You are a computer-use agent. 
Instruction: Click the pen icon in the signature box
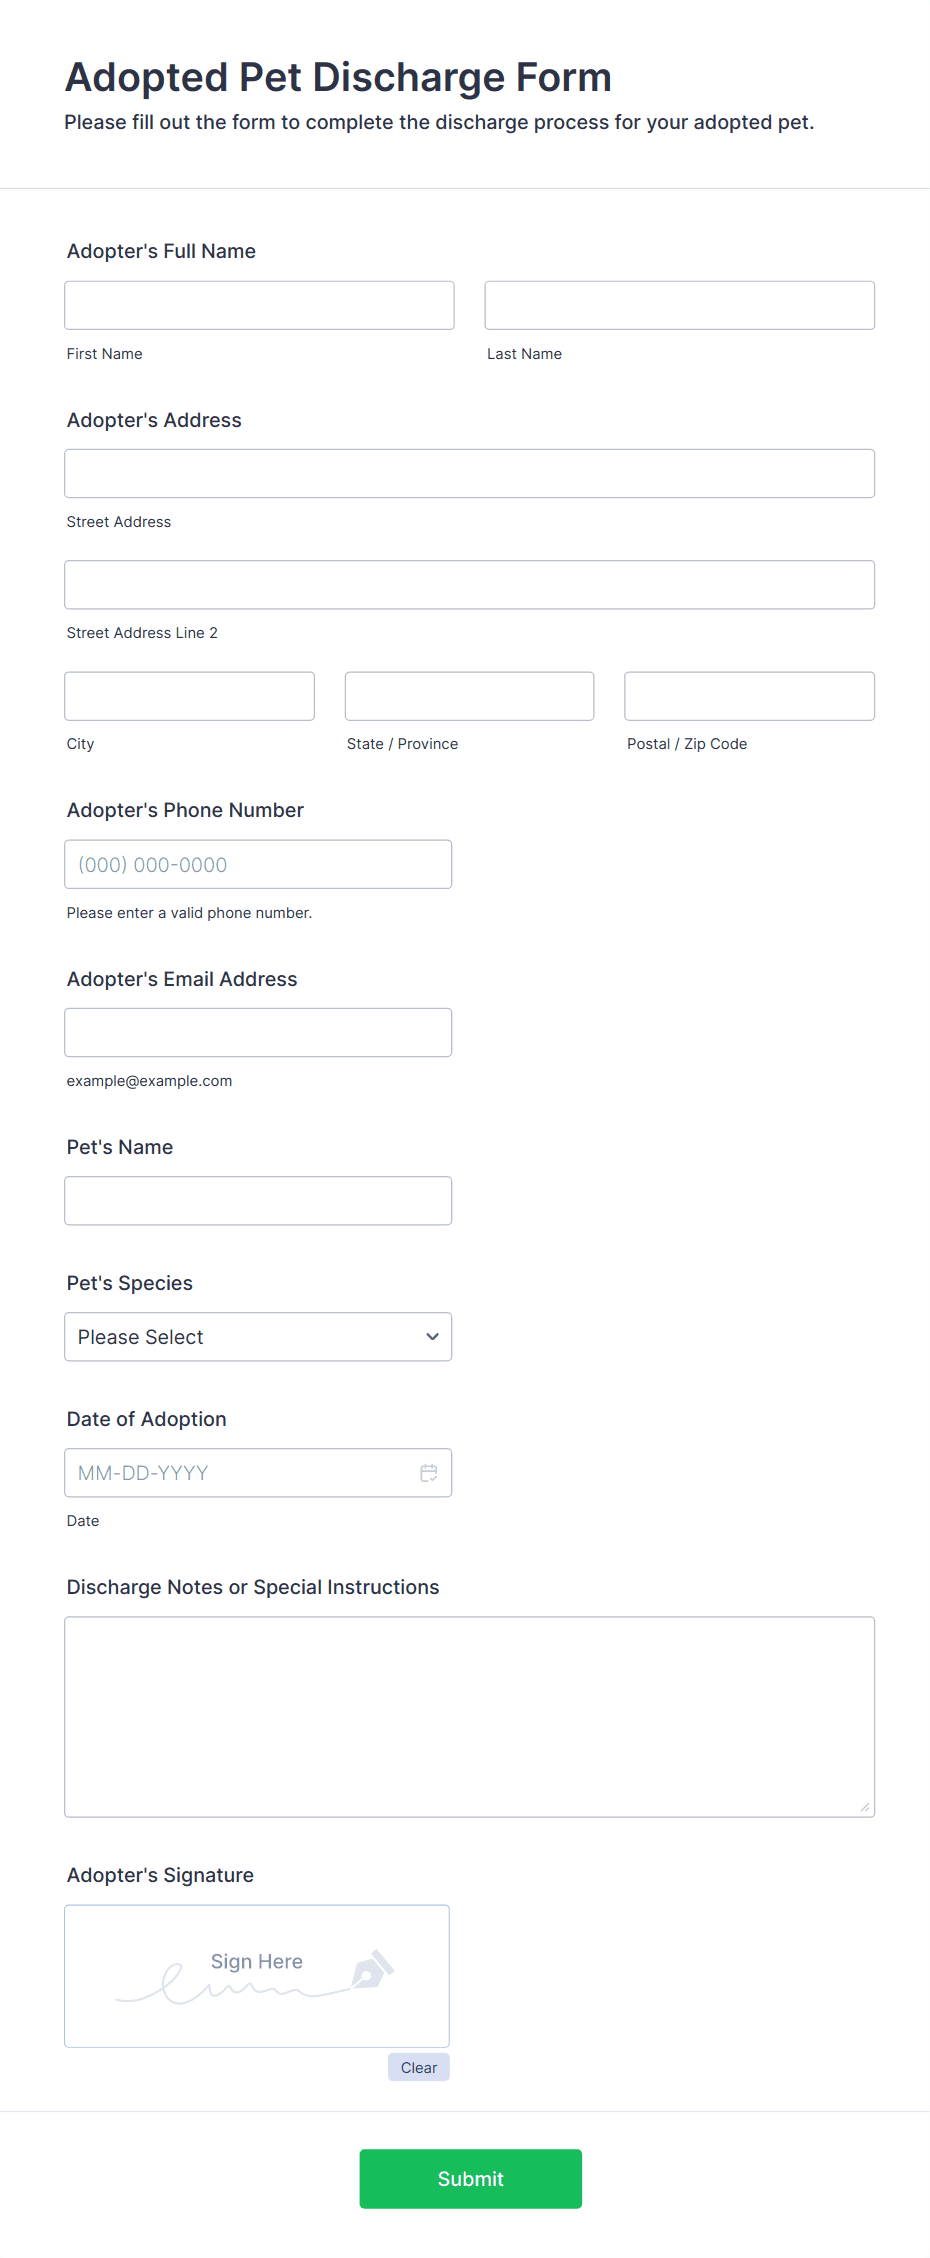pos(369,1971)
